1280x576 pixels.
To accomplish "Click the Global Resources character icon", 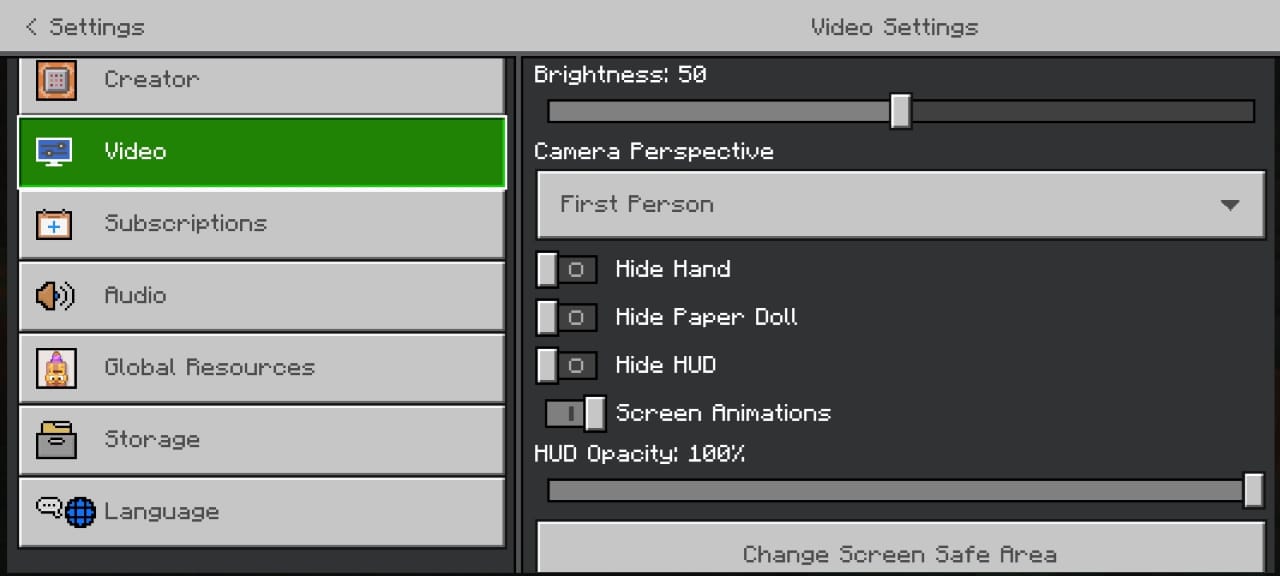I will tap(55, 368).
